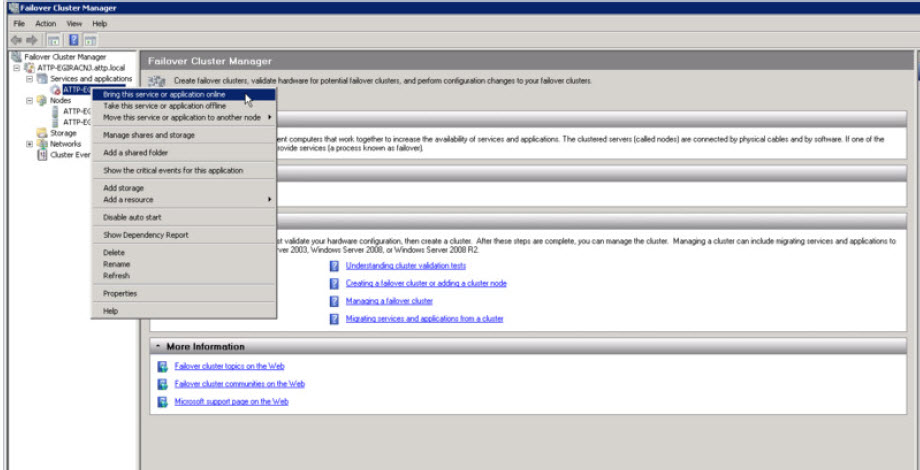Image resolution: width=920 pixels, height=470 pixels.
Task: Open Failover cluster topics on the Web link
Action: [x=229, y=366]
